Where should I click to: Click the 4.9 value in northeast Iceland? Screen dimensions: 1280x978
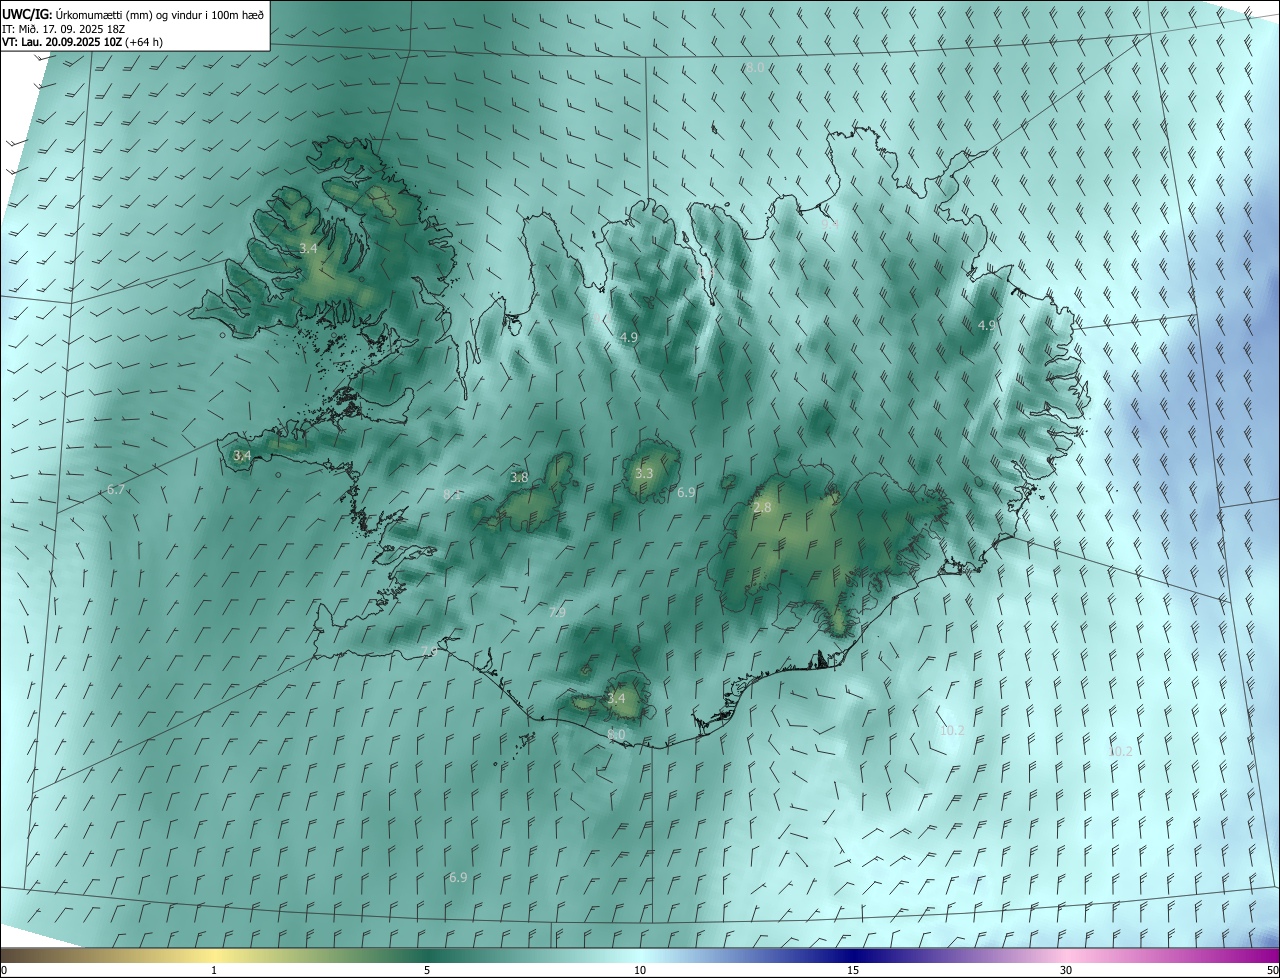986,325
